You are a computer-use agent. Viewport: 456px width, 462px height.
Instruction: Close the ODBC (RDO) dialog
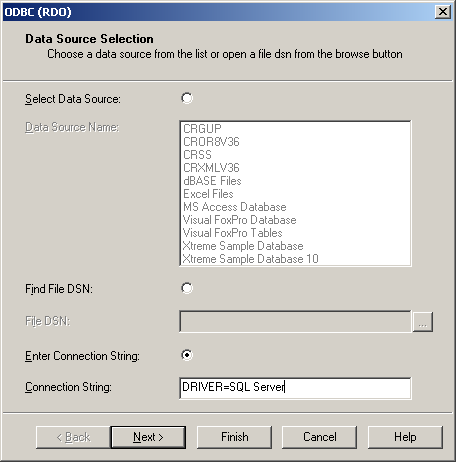pos(443,12)
